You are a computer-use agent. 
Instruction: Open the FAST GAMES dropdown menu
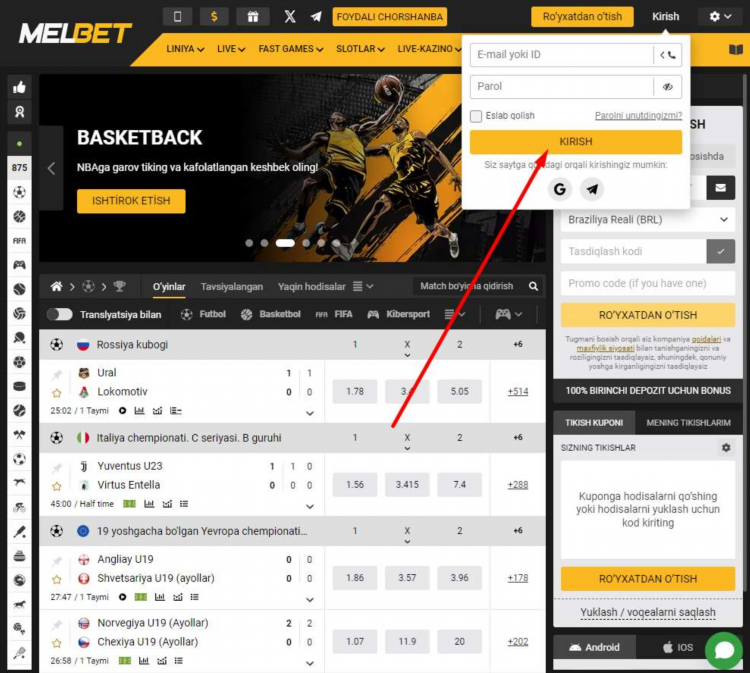[x=291, y=49]
